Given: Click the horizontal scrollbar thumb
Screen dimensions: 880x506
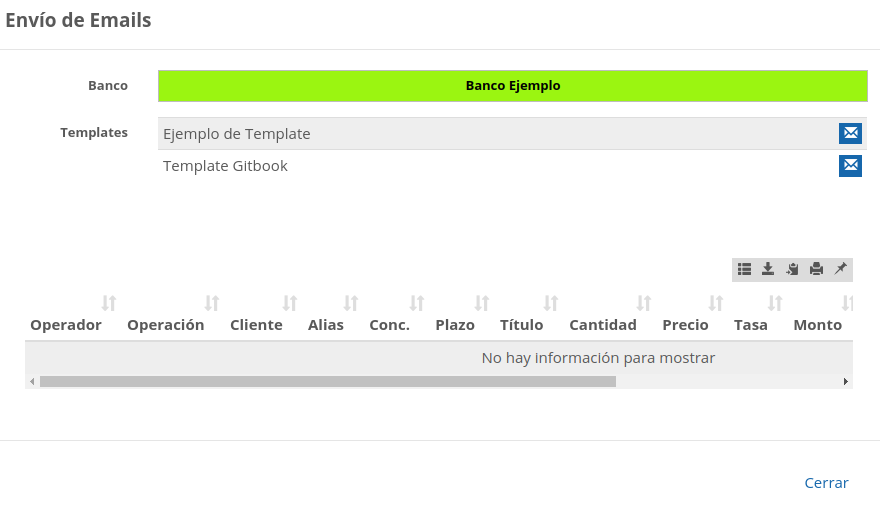Looking at the screenshot, I should pos(328,381).
